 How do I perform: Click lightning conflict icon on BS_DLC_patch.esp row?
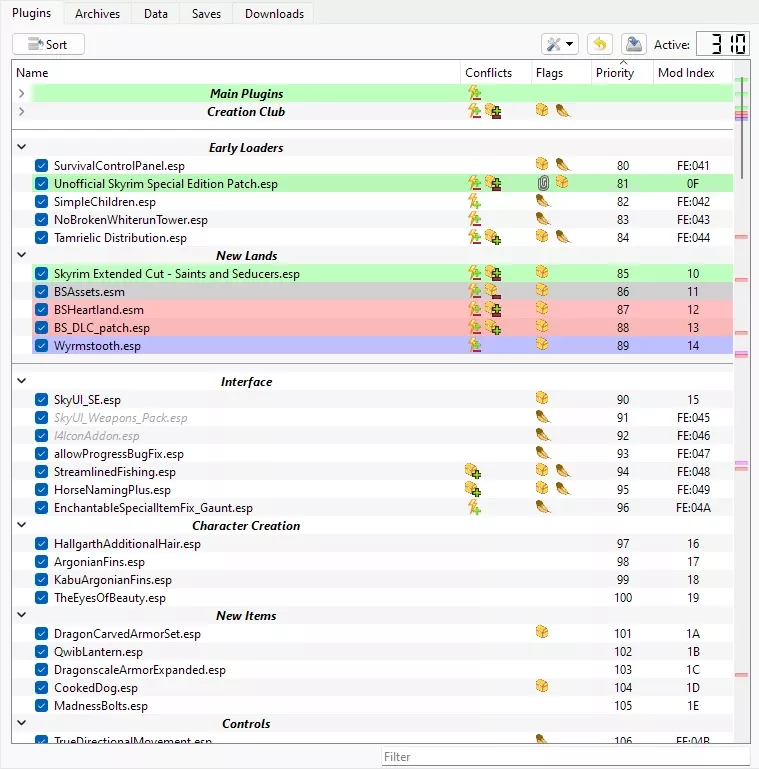point(474,328)
